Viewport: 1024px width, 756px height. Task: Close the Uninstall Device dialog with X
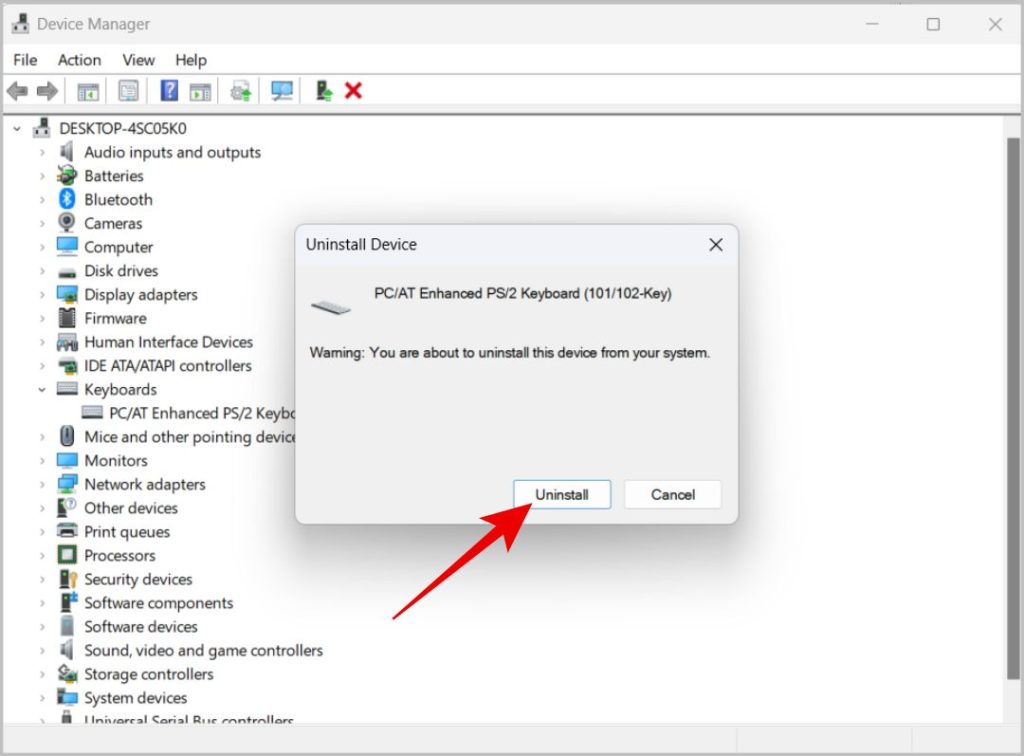click(716, 245)
